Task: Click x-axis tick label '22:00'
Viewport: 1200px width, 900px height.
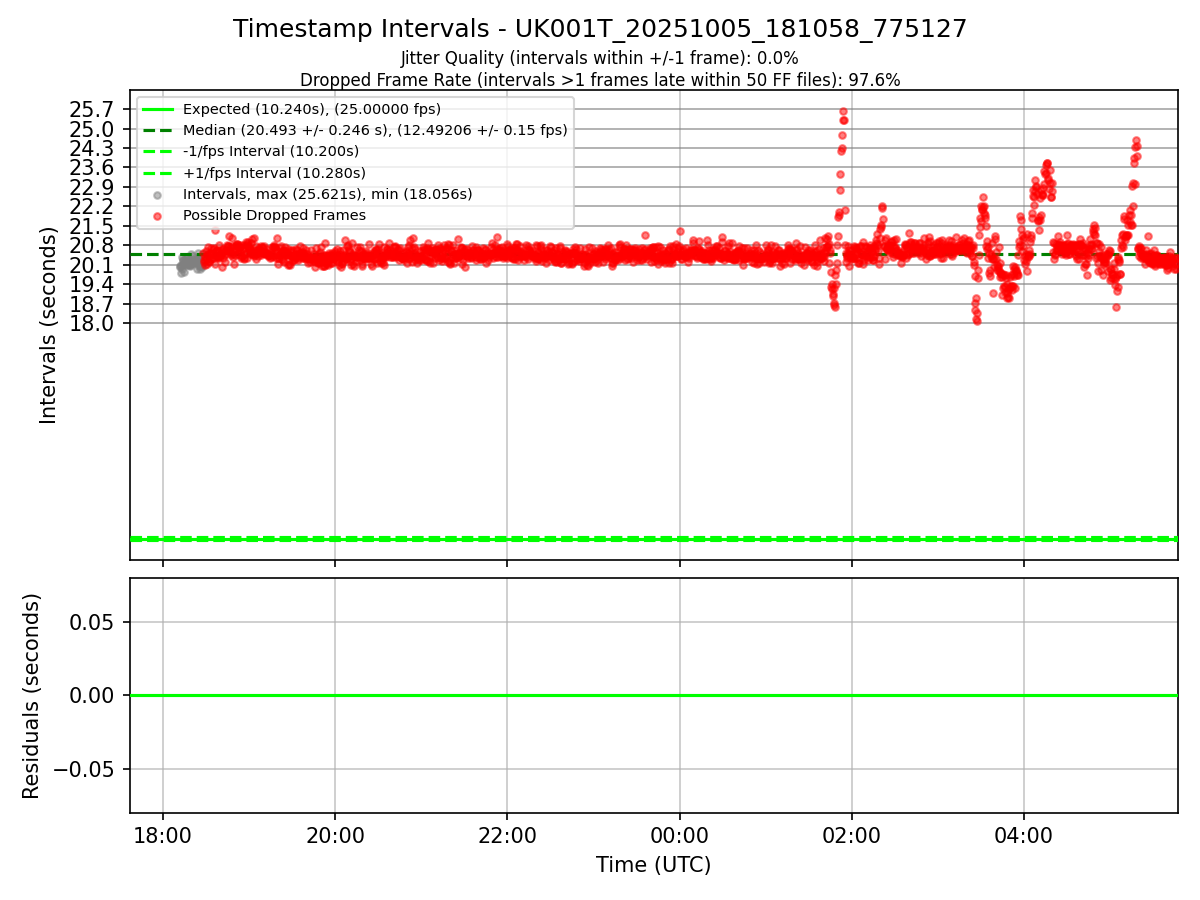Action: [x=507, y=834]
